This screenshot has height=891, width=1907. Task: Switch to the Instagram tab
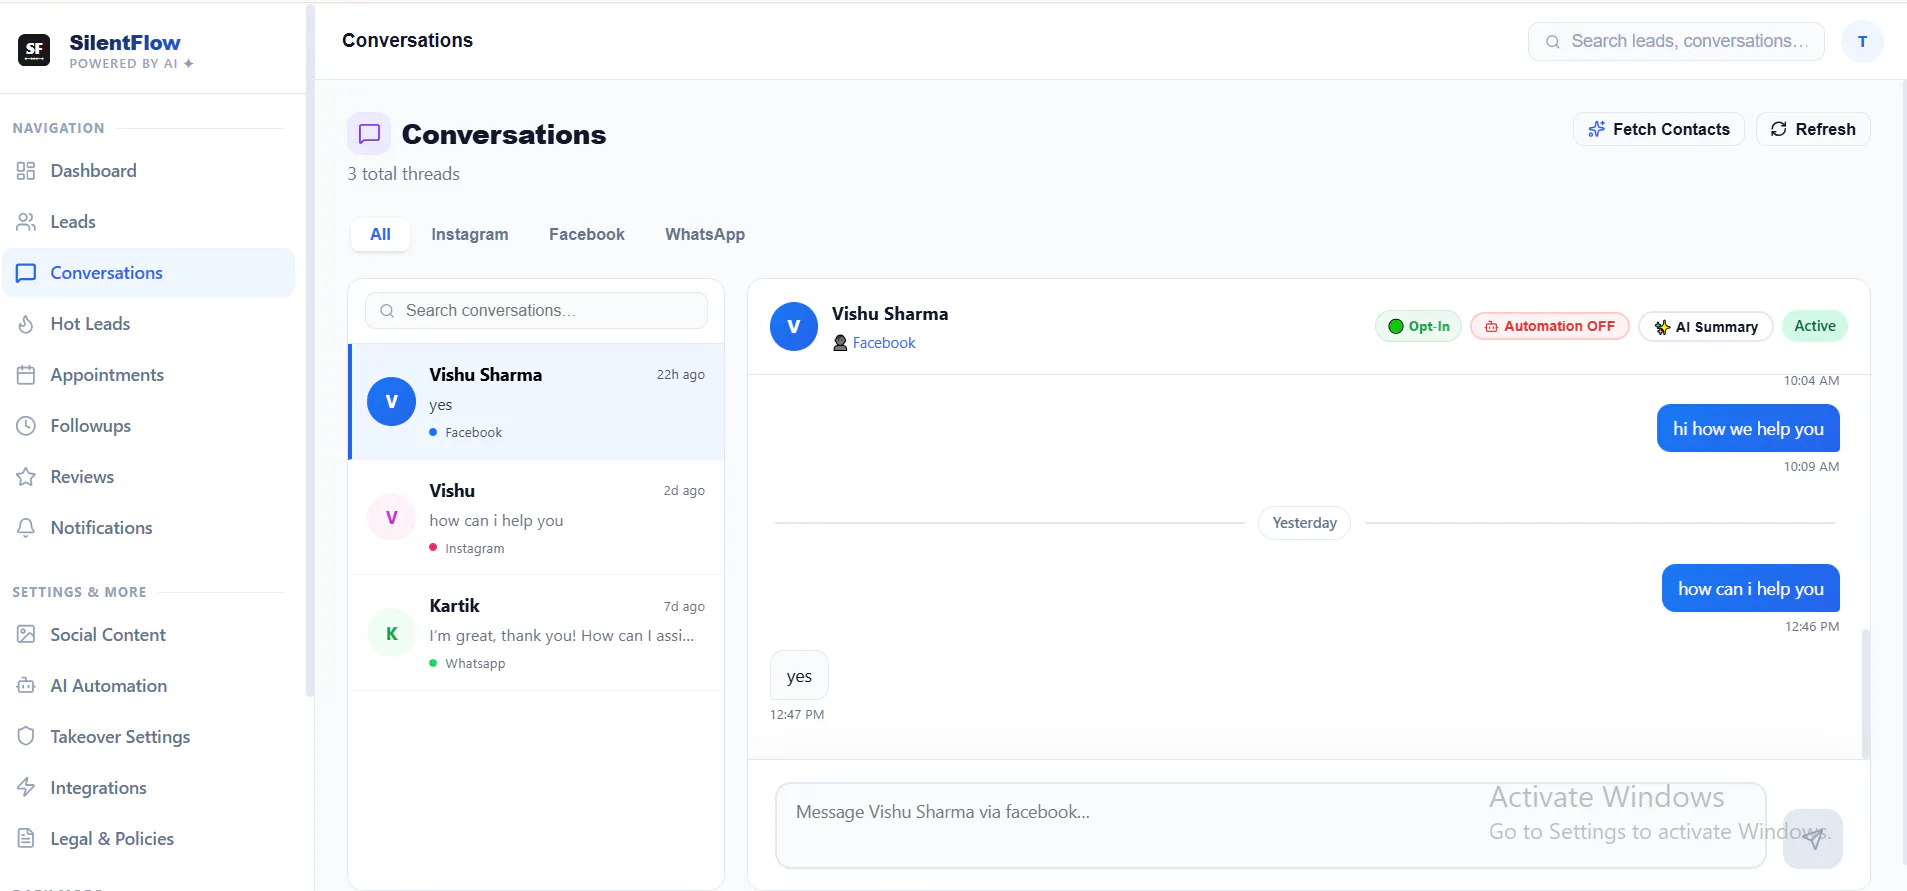pyautogui.click(x=470, y=234)
